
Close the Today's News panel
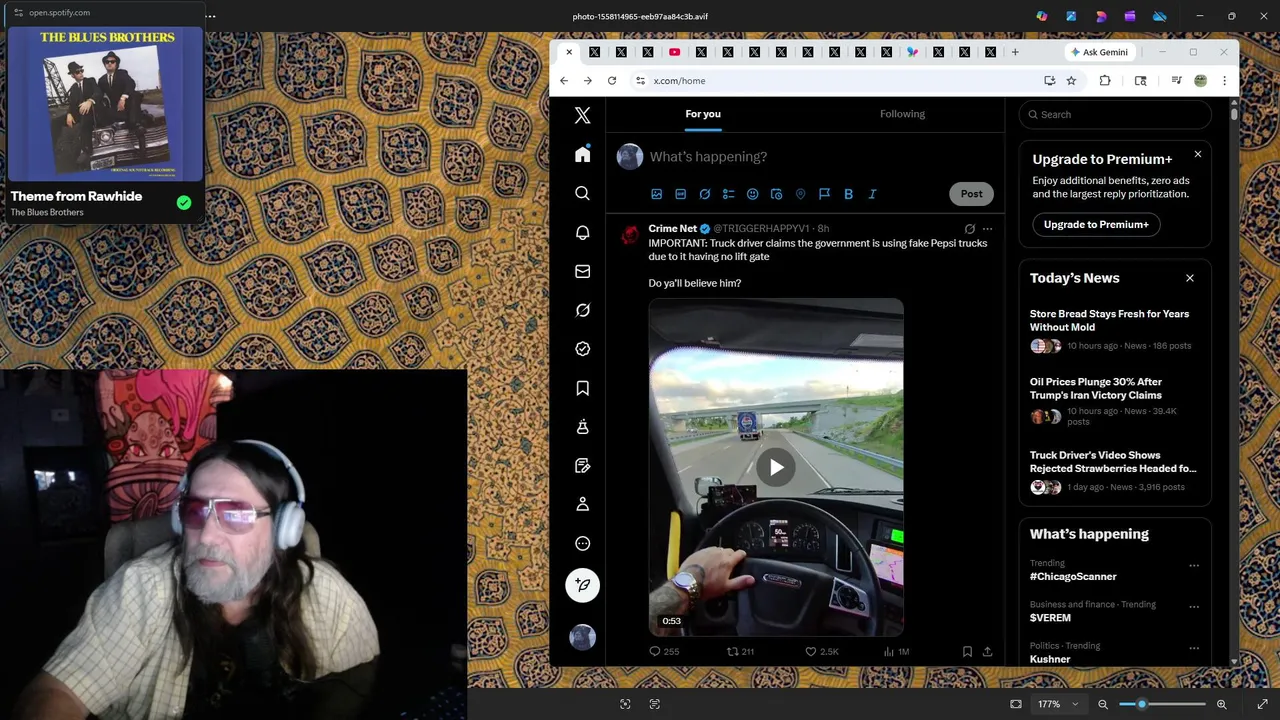click(1189, 278)
